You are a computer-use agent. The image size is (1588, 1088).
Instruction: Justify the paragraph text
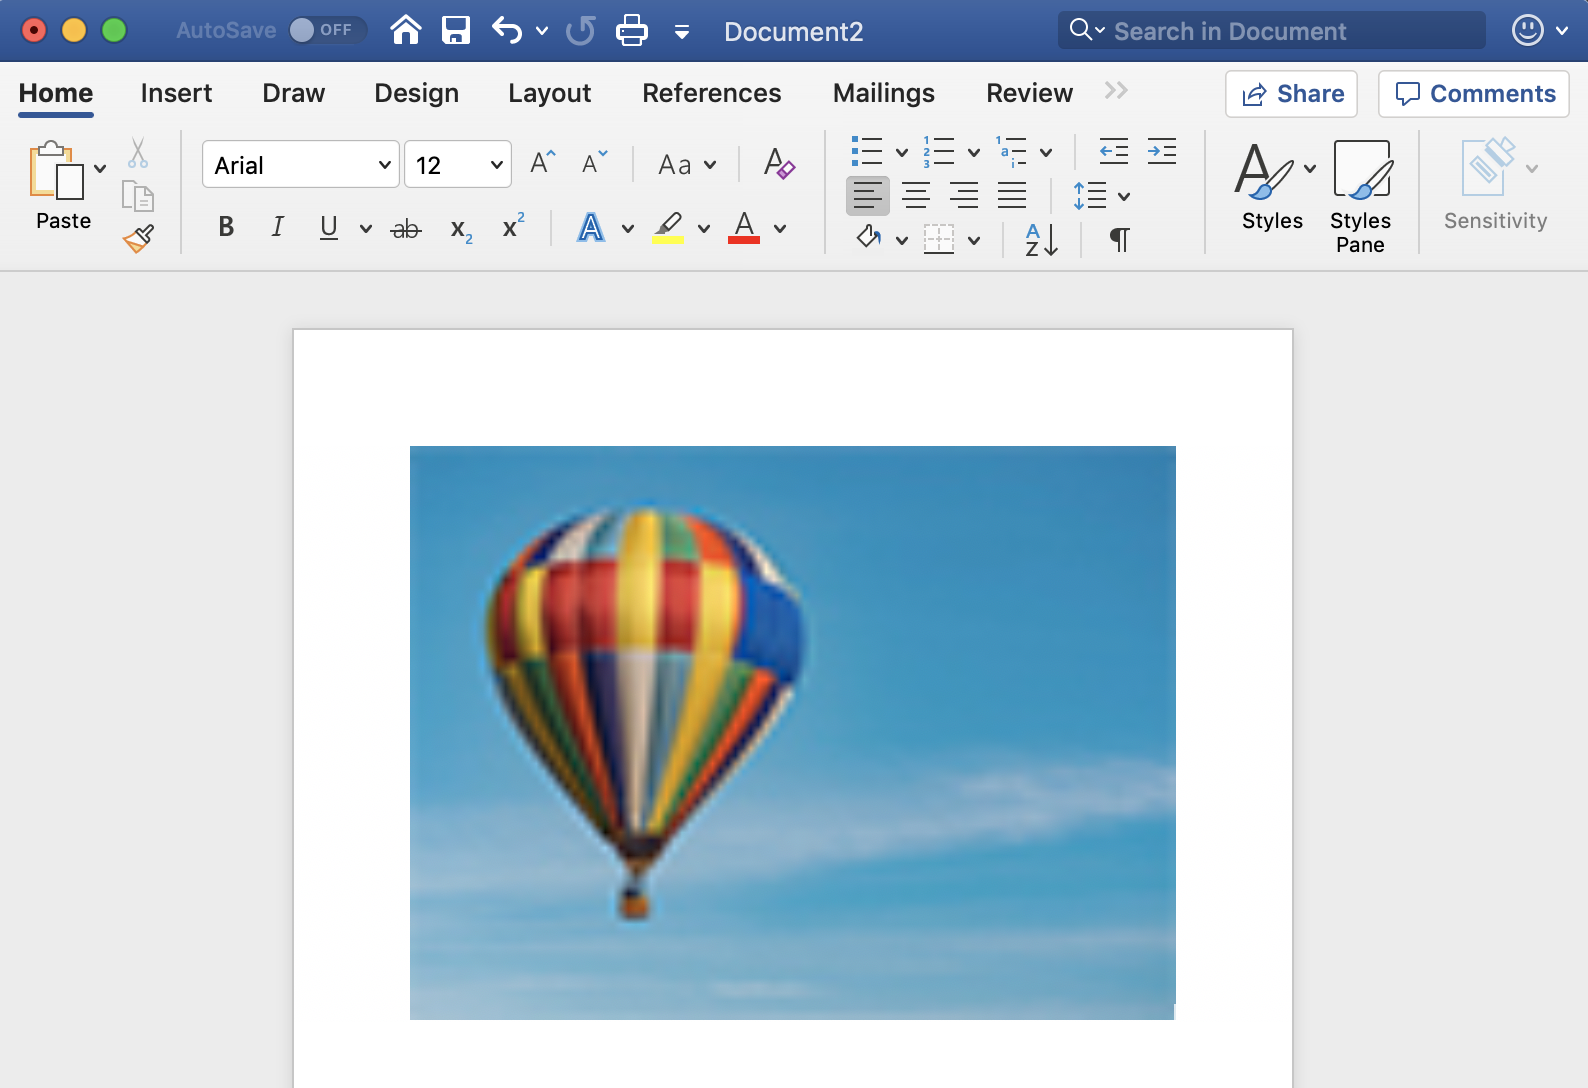(x=1012, y=195)
